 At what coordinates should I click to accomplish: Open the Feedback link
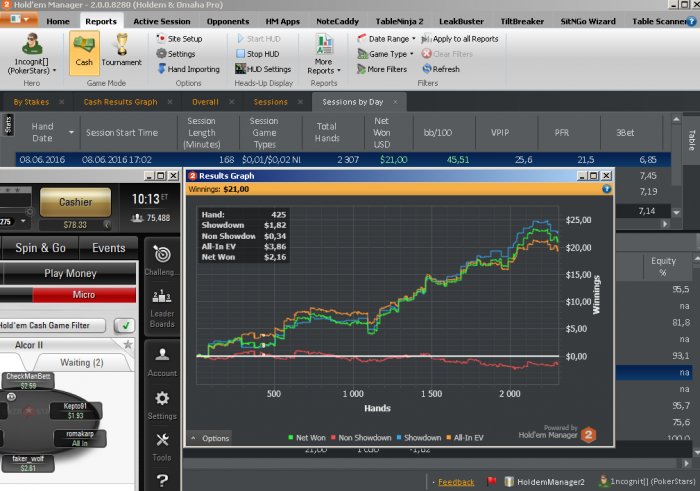tap(456, 481)
